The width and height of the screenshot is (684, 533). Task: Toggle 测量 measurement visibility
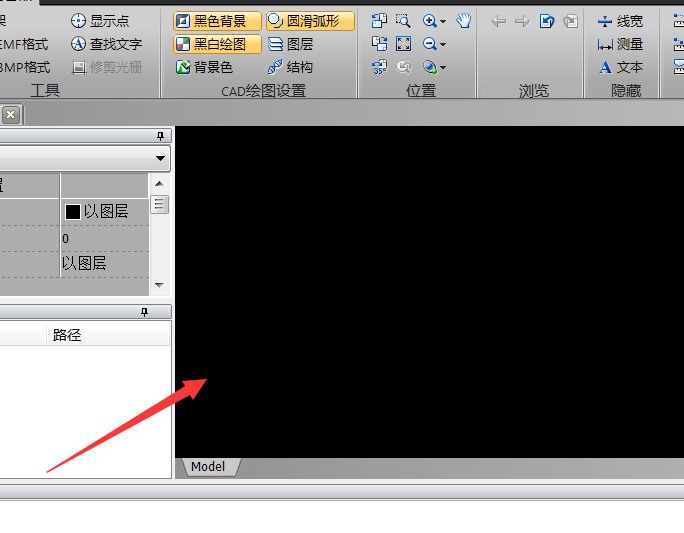tap(620, 44)
